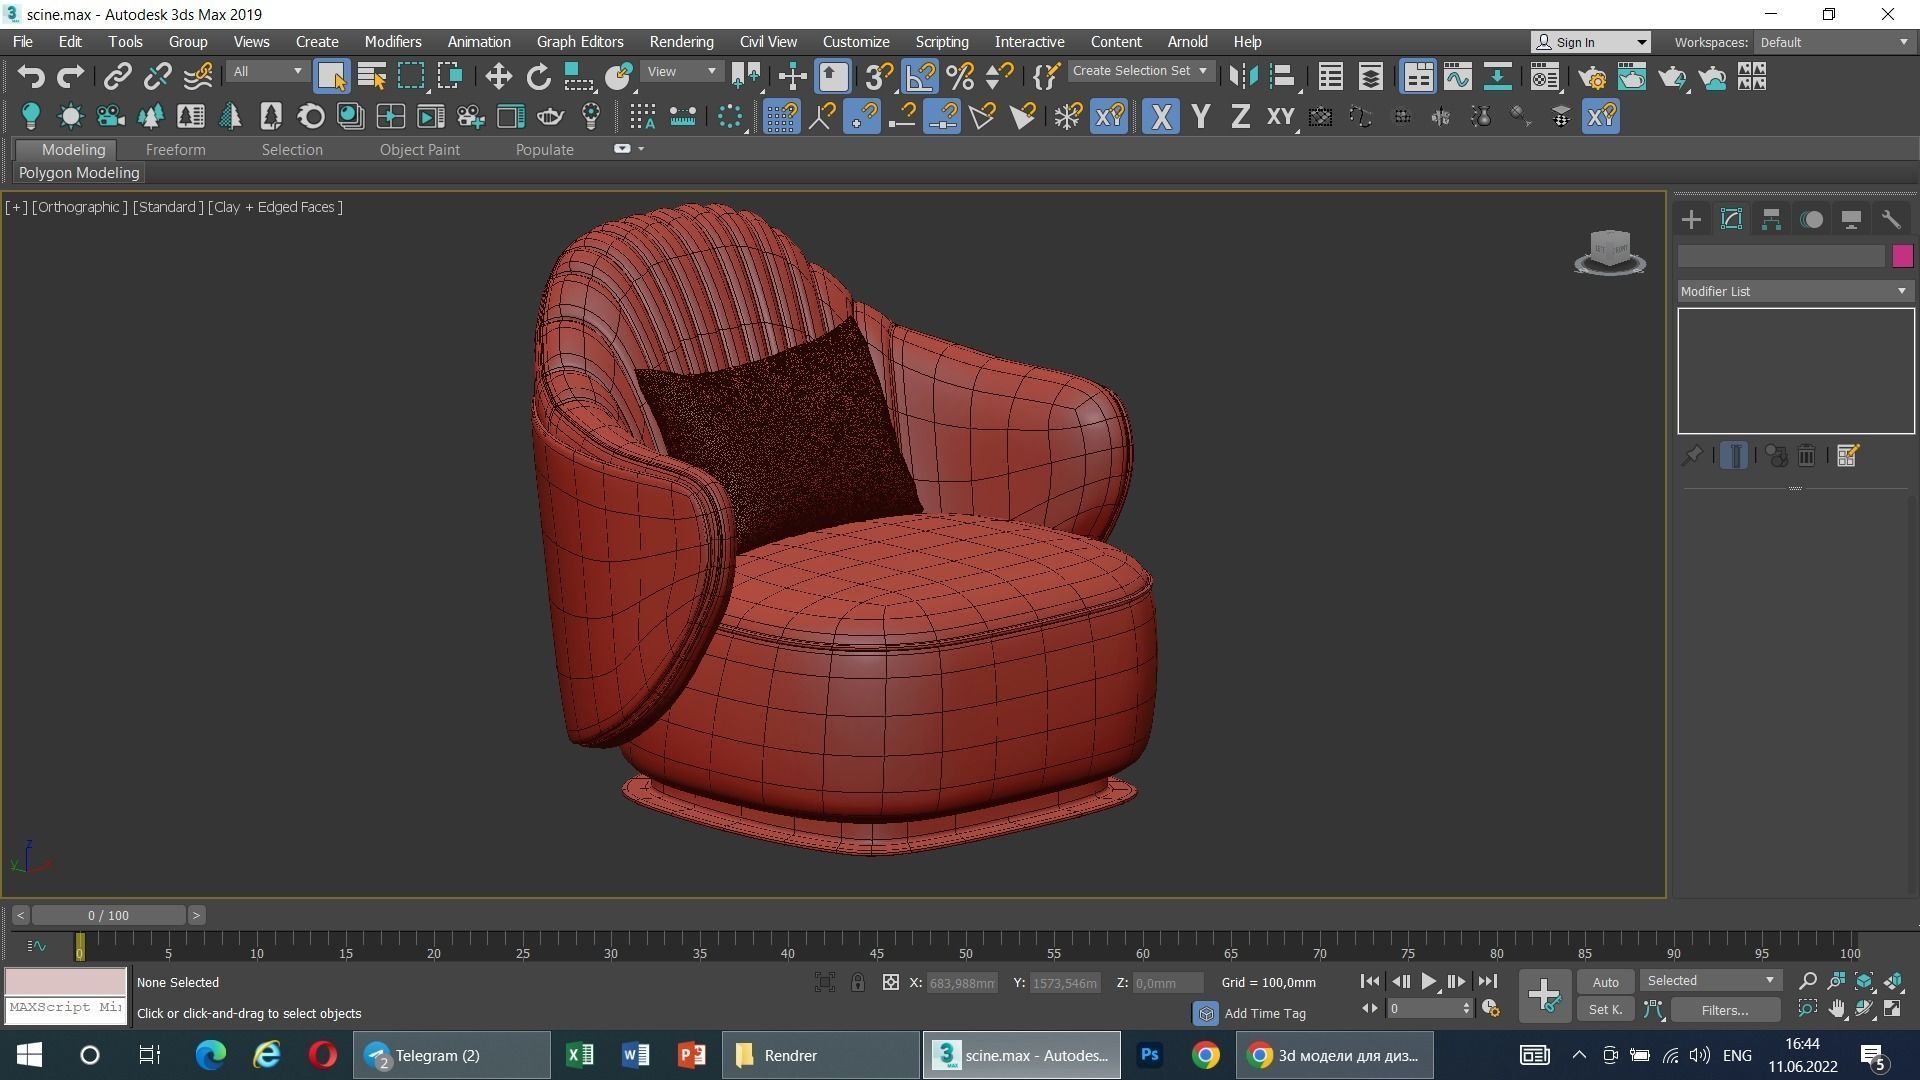
Task: Open the Motion command panel
Action: [x=1811, y=219]
